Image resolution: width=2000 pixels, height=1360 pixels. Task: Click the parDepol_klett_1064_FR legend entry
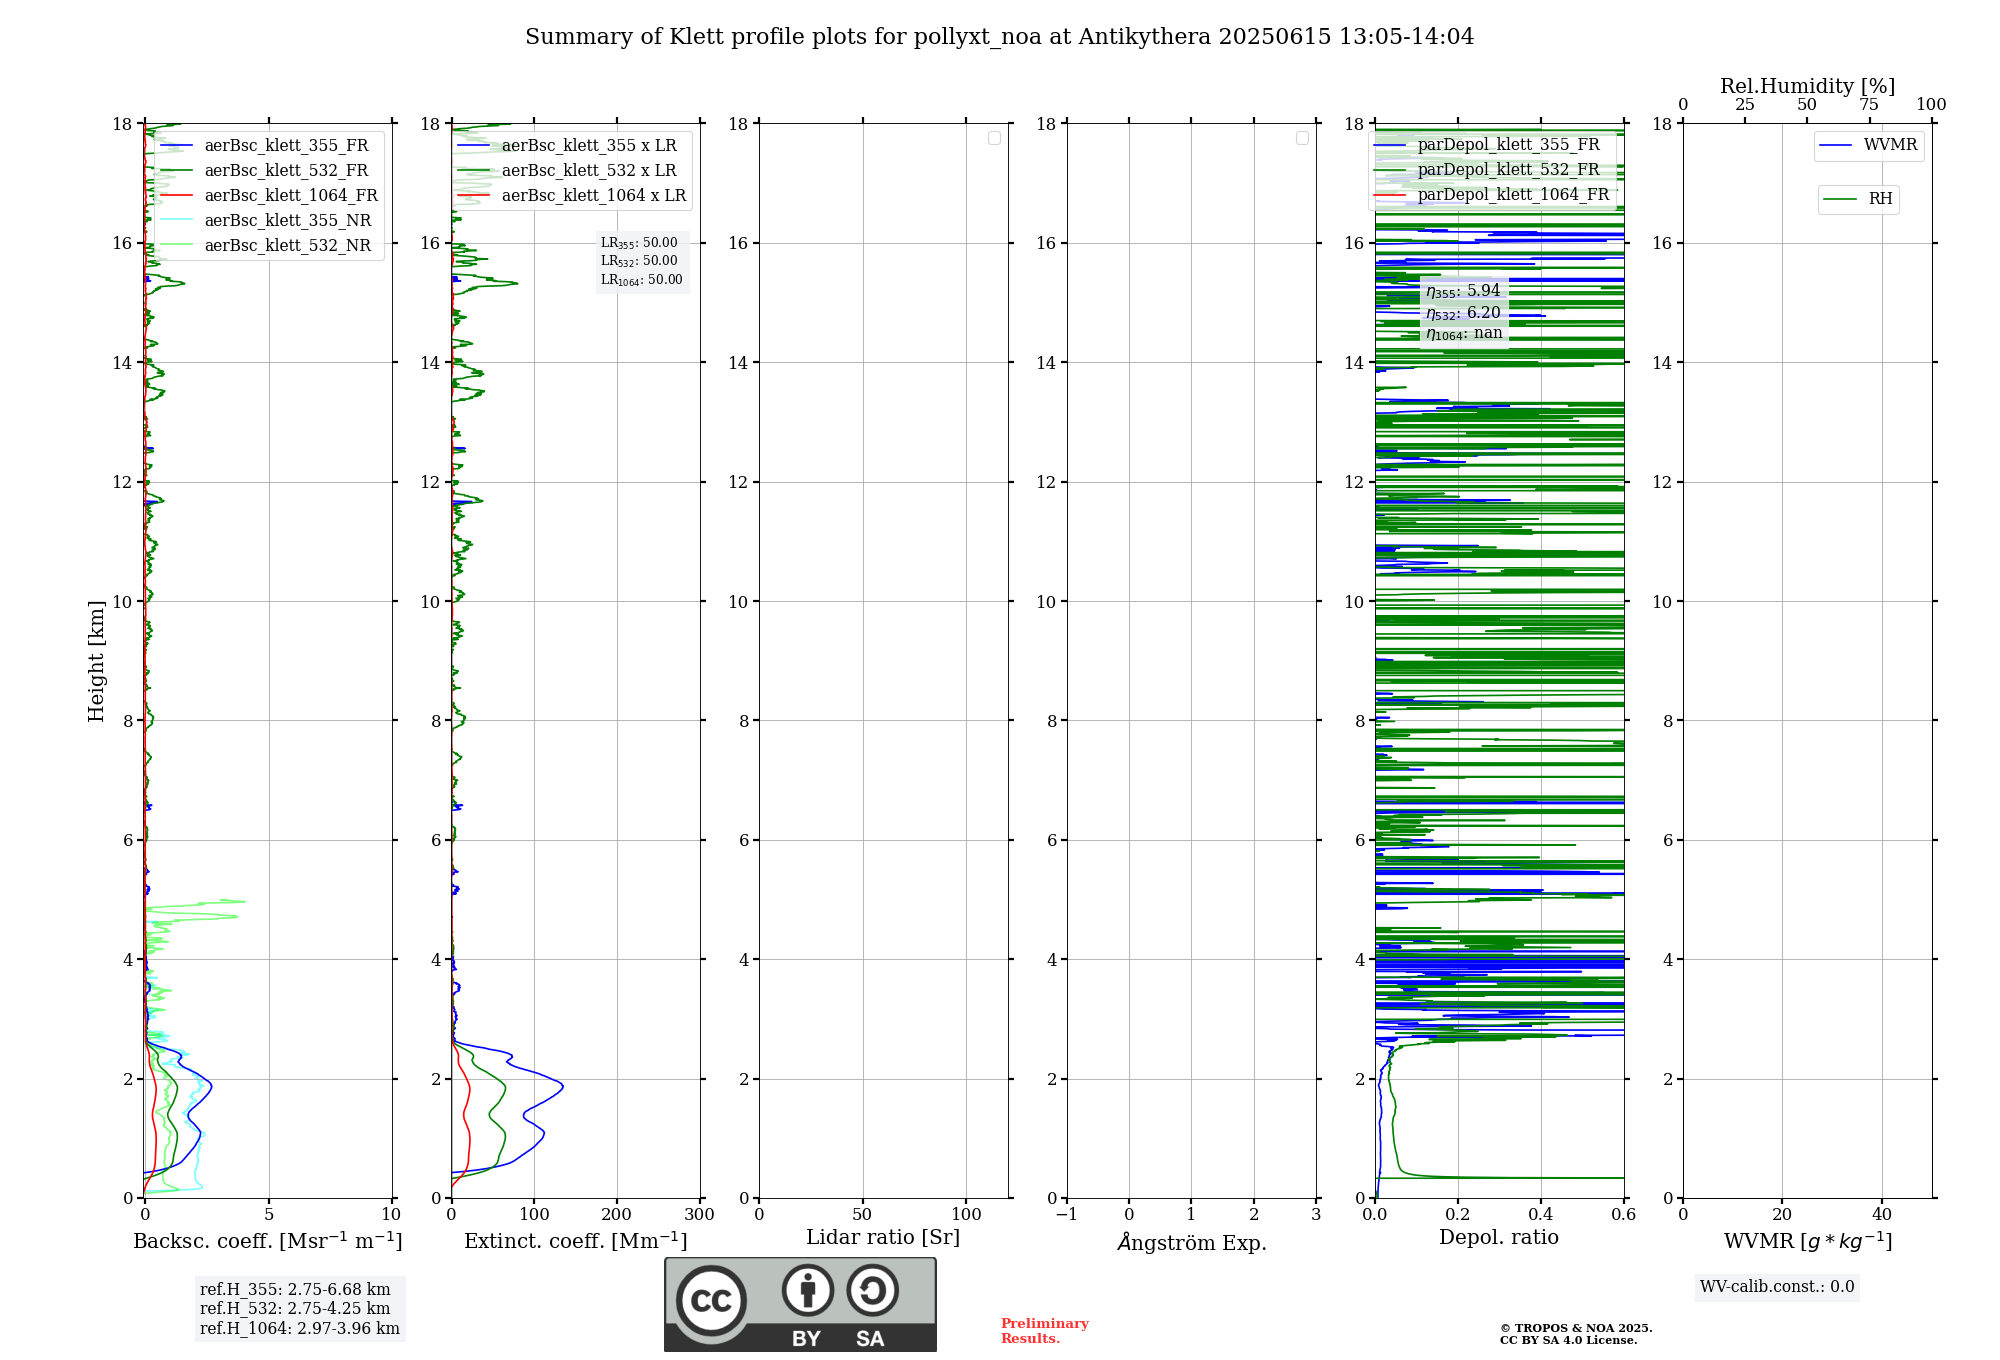[x=1491, y=195]
